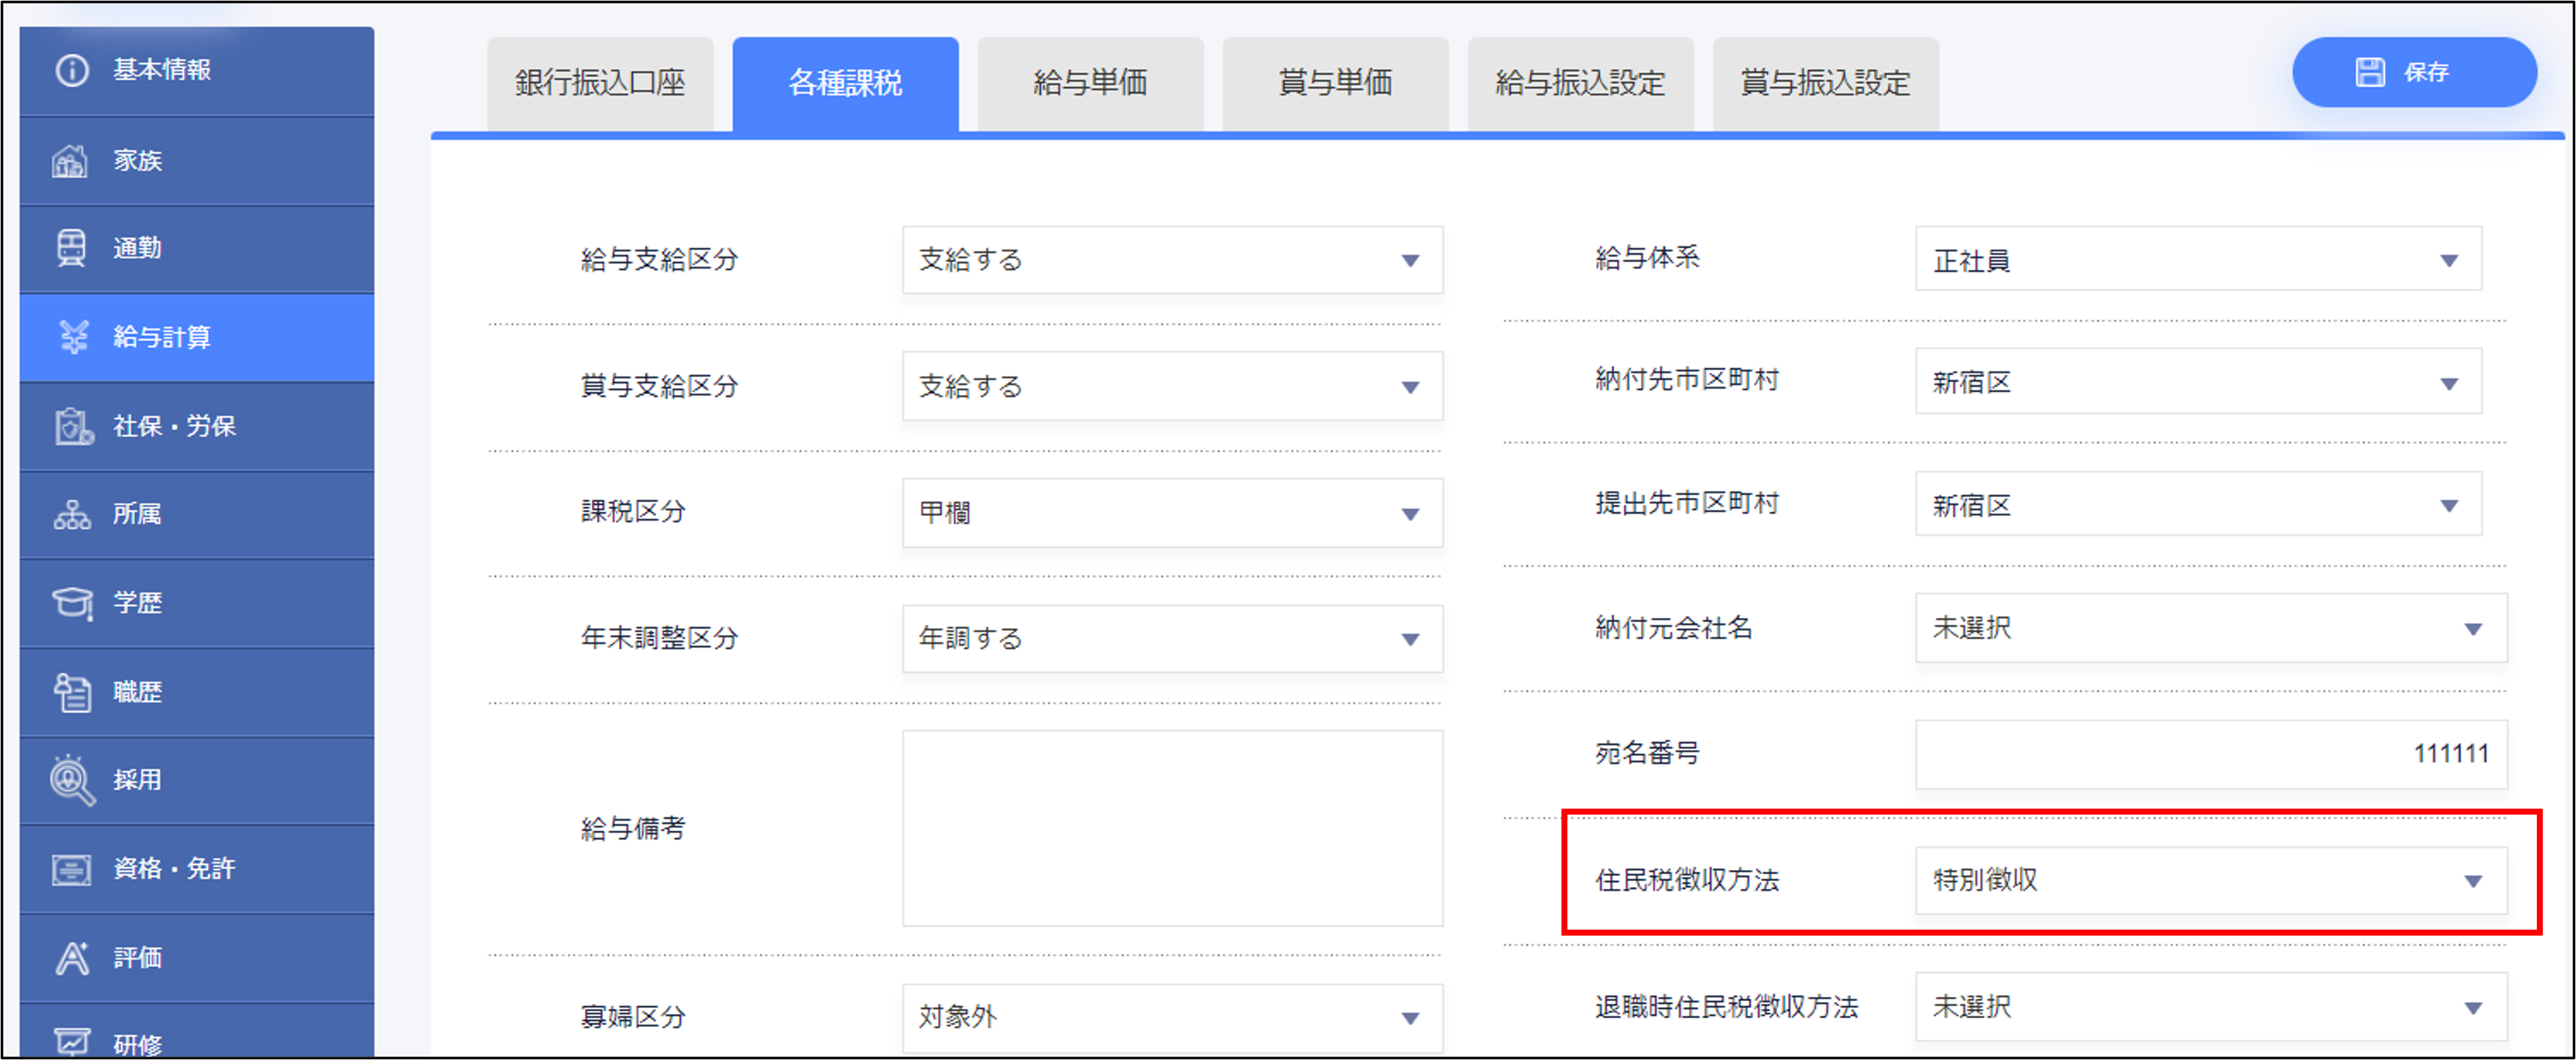The height and width of the screenshot is (1060, 2576).
Task: Open the 課税区分 甲欄 dropdown
Action: [1171, 513]
